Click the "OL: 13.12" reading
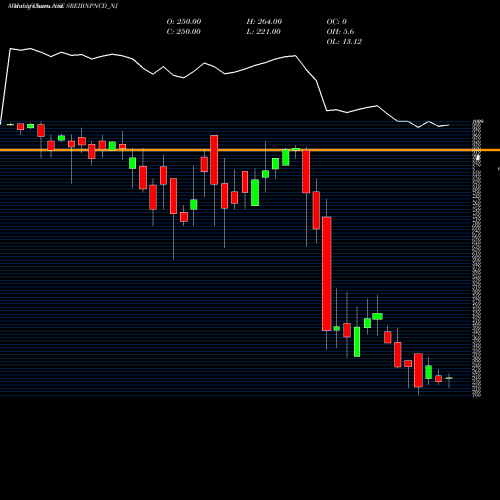The height and width of the screenshot is (500, 500). (344, 41)
